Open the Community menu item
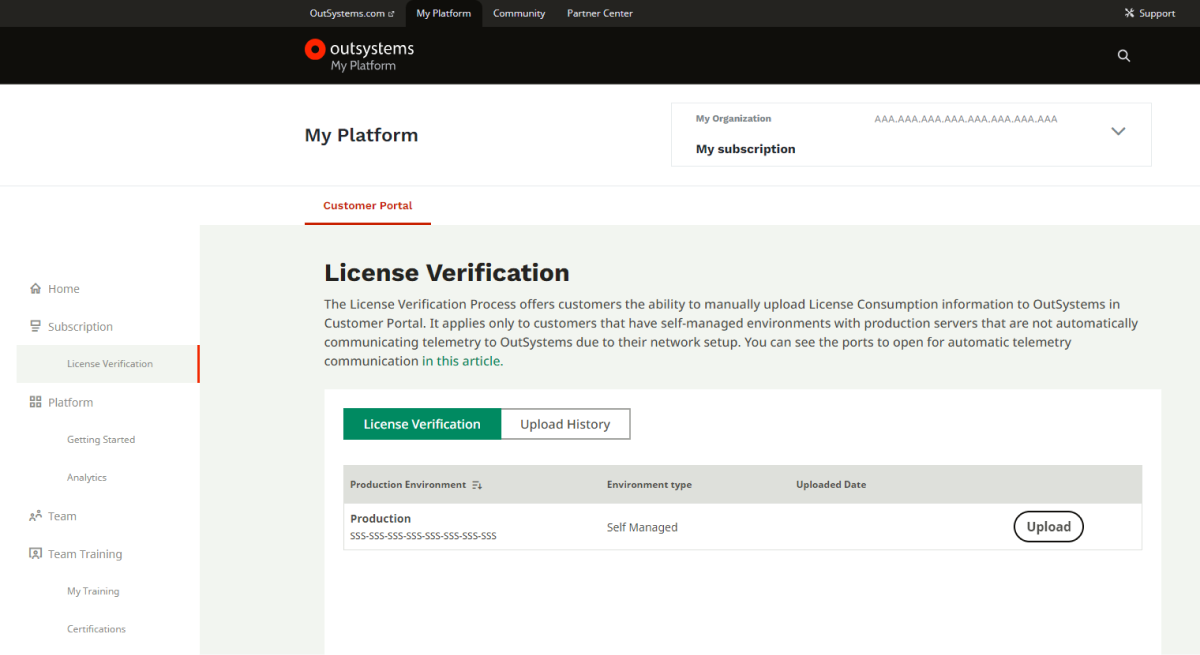Image resolution: width=1200 pixels, height=655 pixels. [x=518, y=13]
